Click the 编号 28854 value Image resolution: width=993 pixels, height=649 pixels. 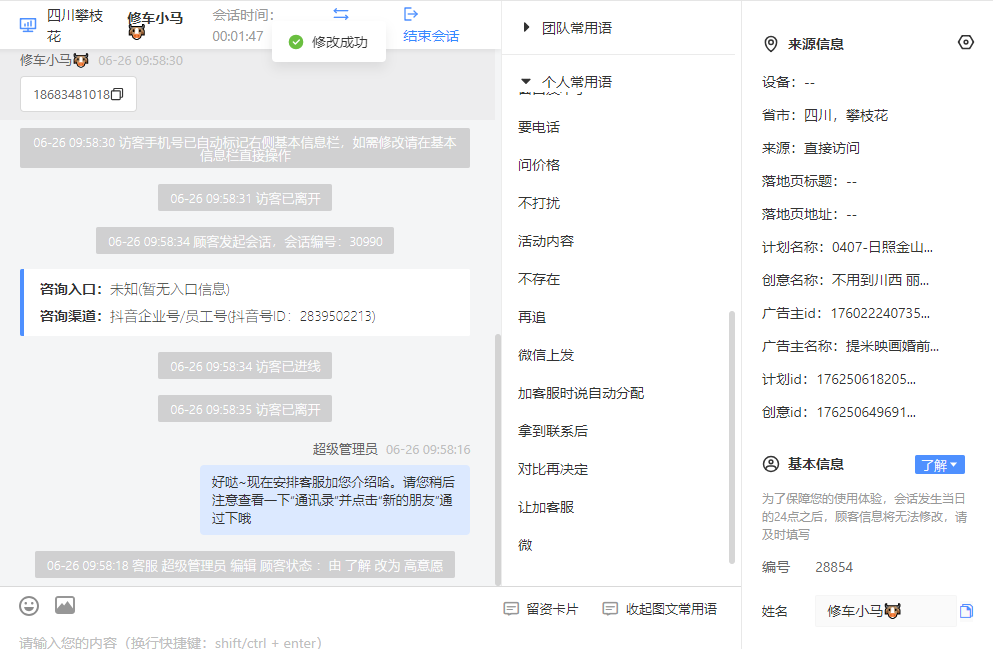pos(834,567)
